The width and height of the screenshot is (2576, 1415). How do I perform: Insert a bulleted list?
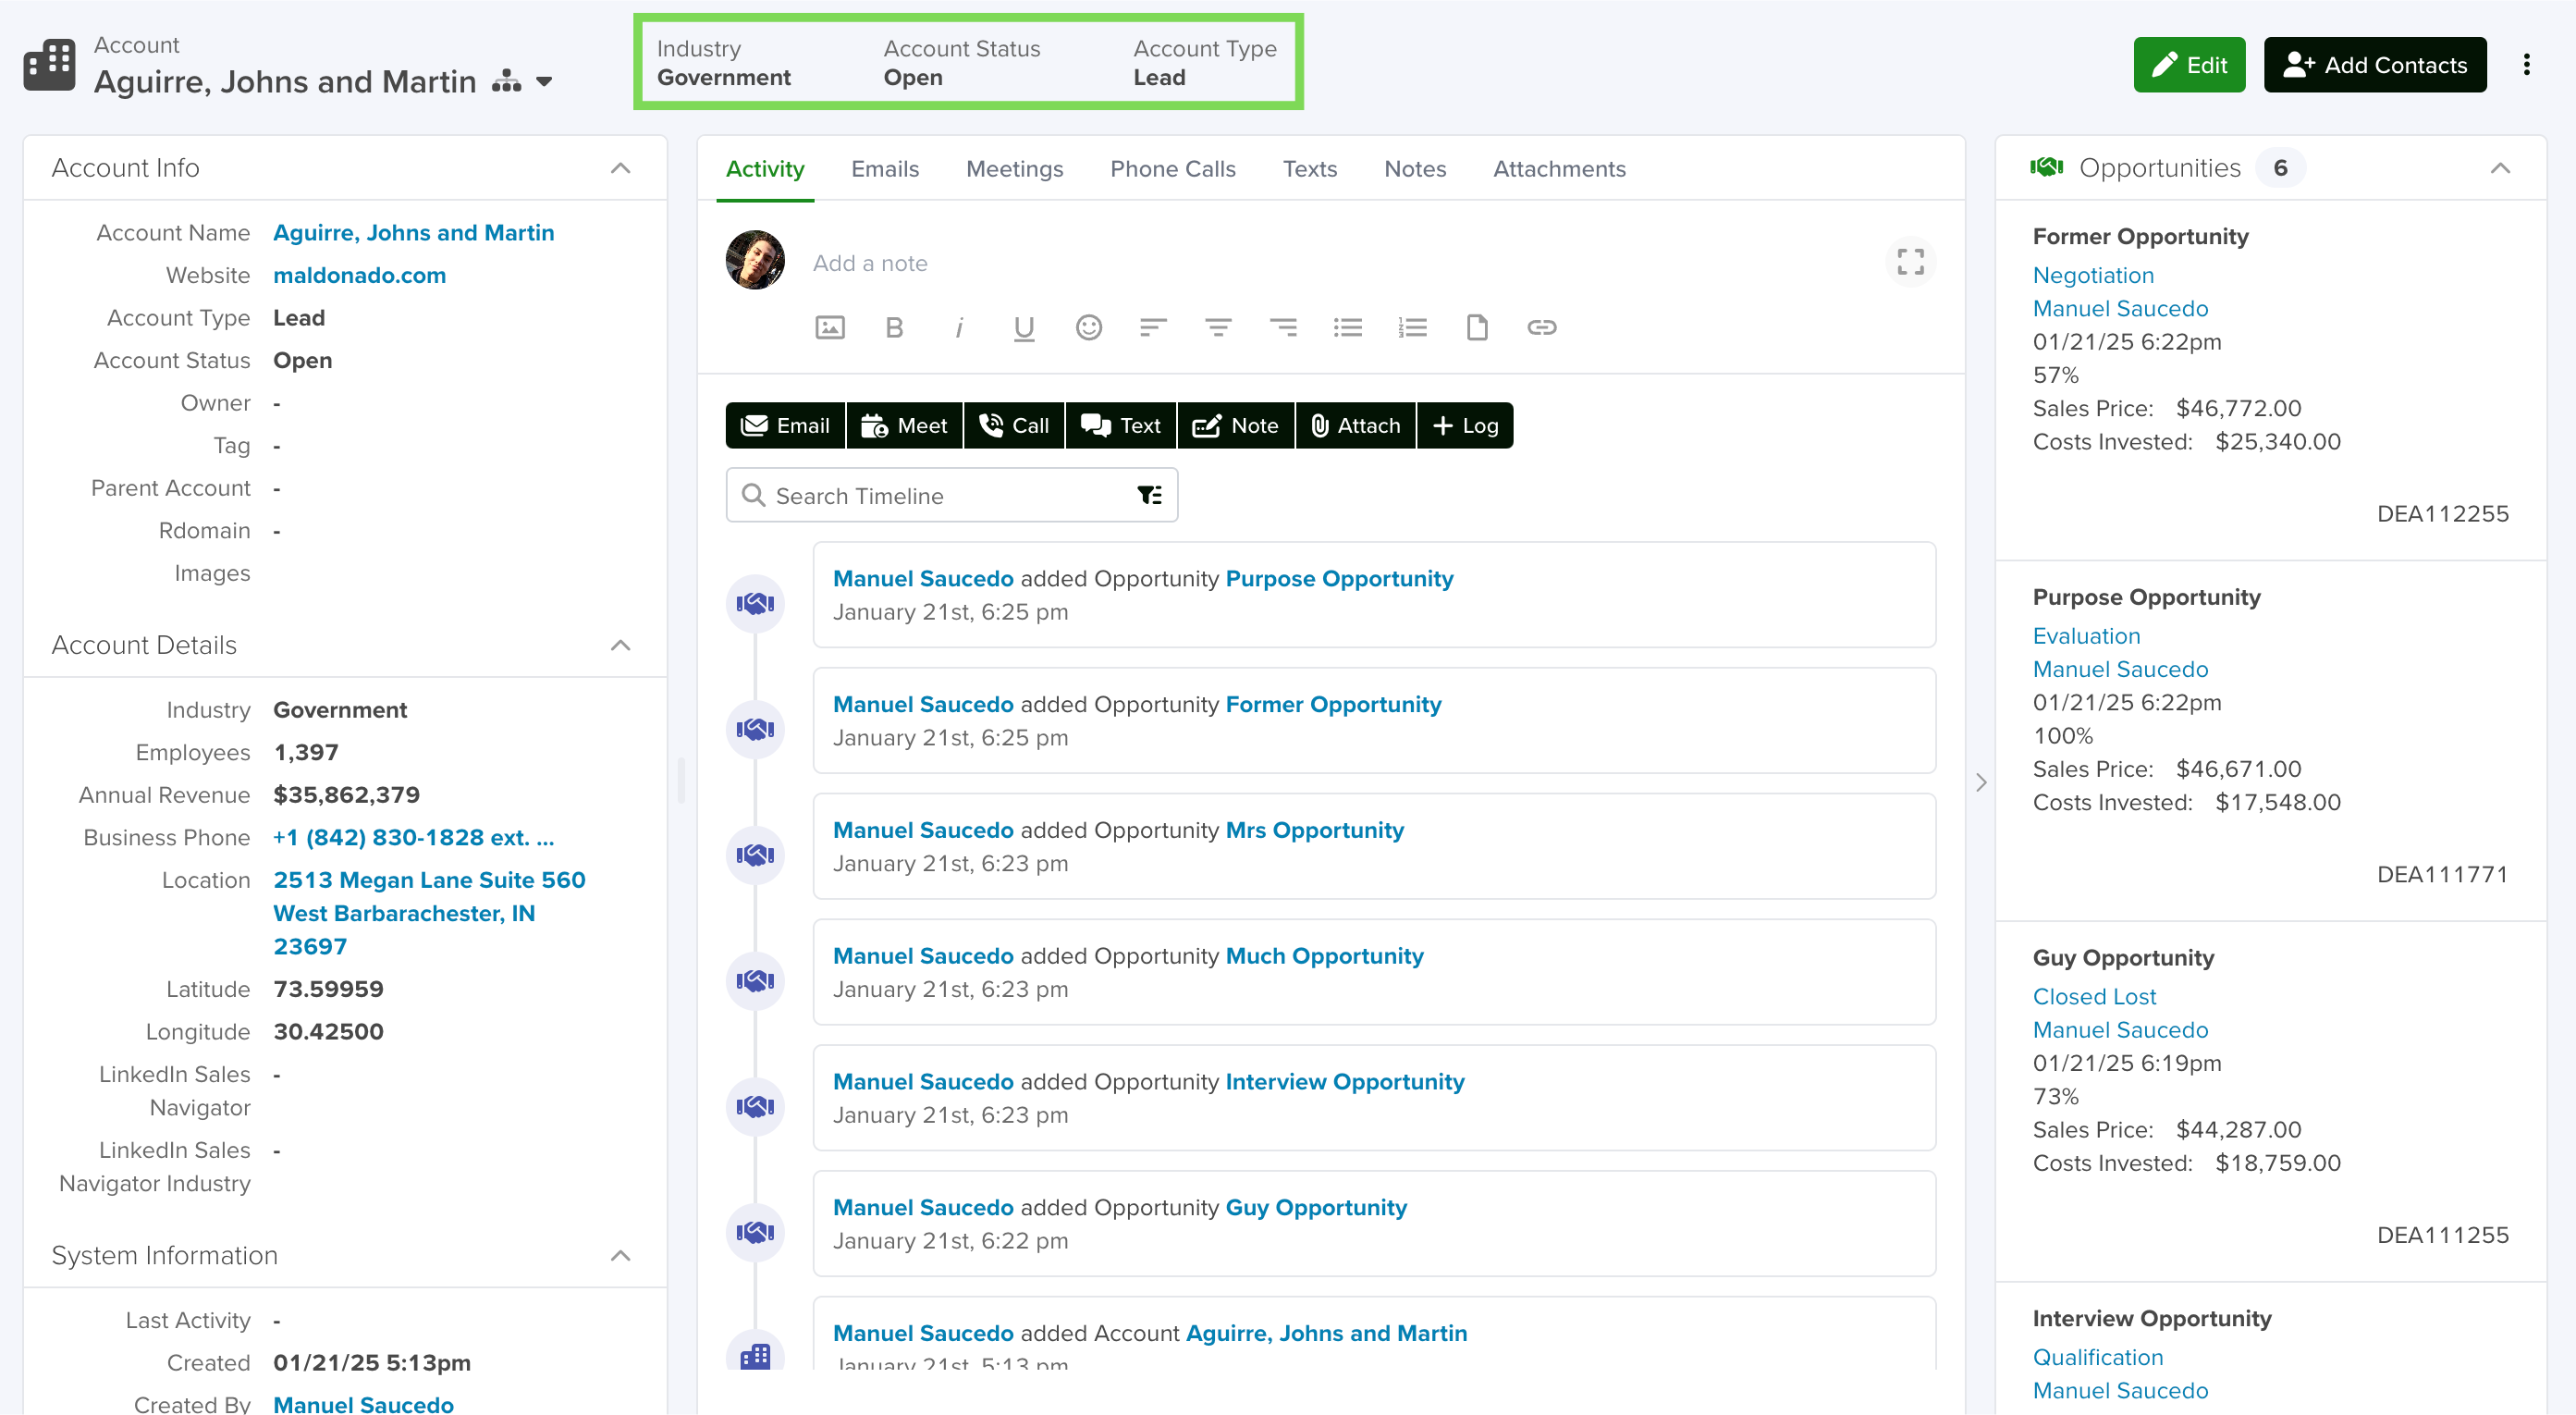coord(1347,327)
